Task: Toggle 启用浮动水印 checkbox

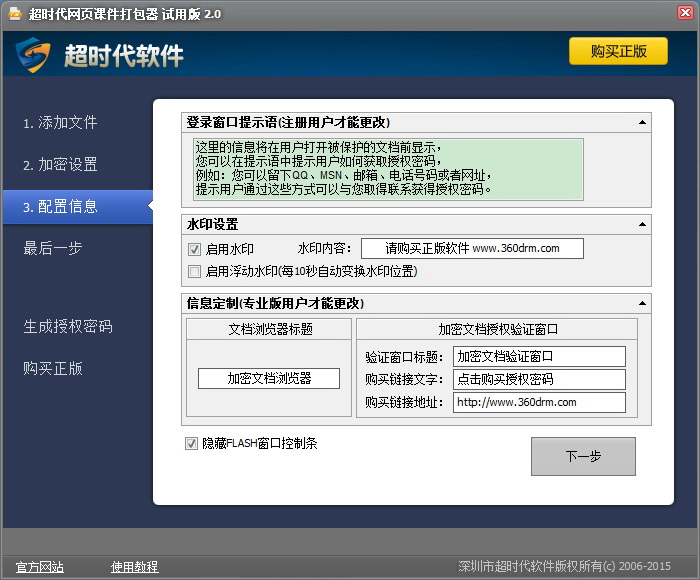Action: pyautogui.click(x=194, y=271)
